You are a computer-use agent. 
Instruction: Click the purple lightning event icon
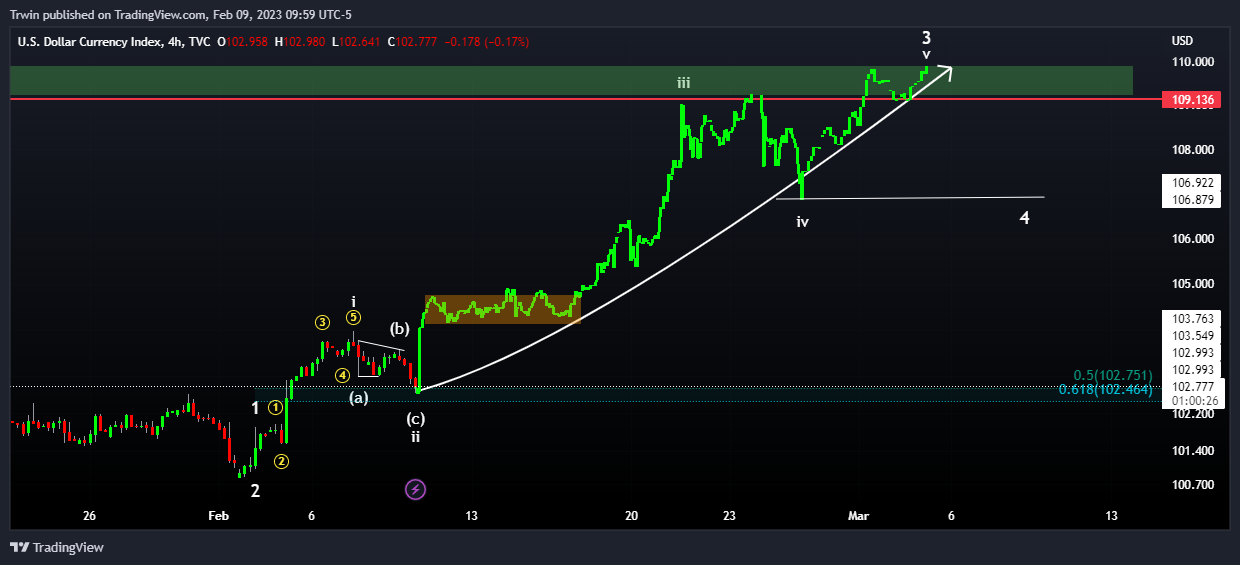[416, 489]
